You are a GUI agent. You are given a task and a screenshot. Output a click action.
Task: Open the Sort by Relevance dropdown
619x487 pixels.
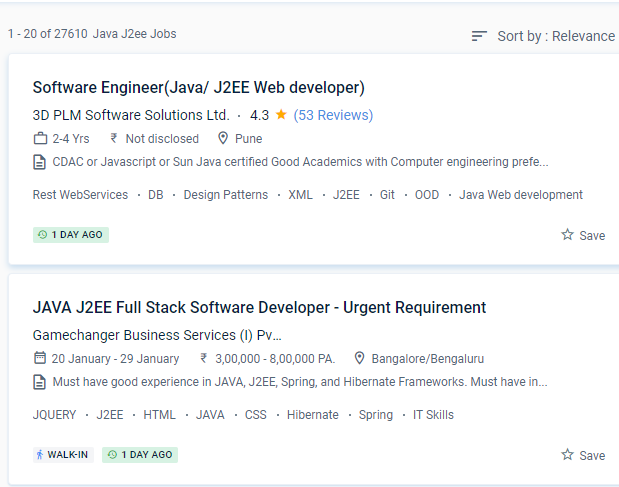[555, 36]
